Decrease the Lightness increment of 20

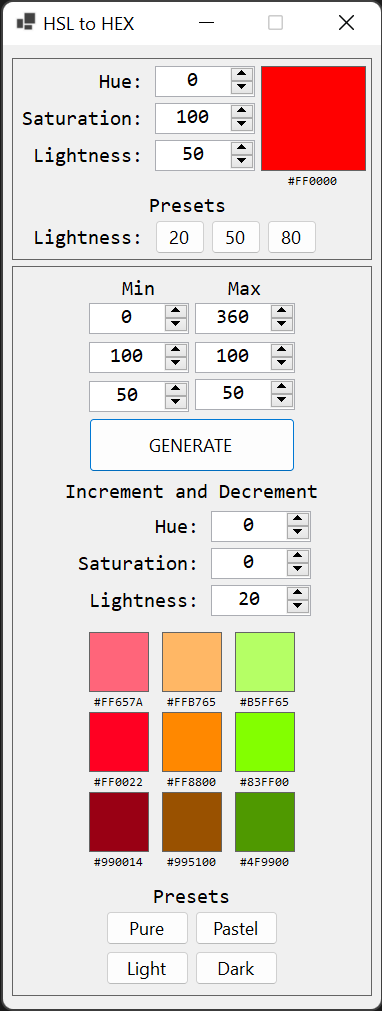coord(298,607)
